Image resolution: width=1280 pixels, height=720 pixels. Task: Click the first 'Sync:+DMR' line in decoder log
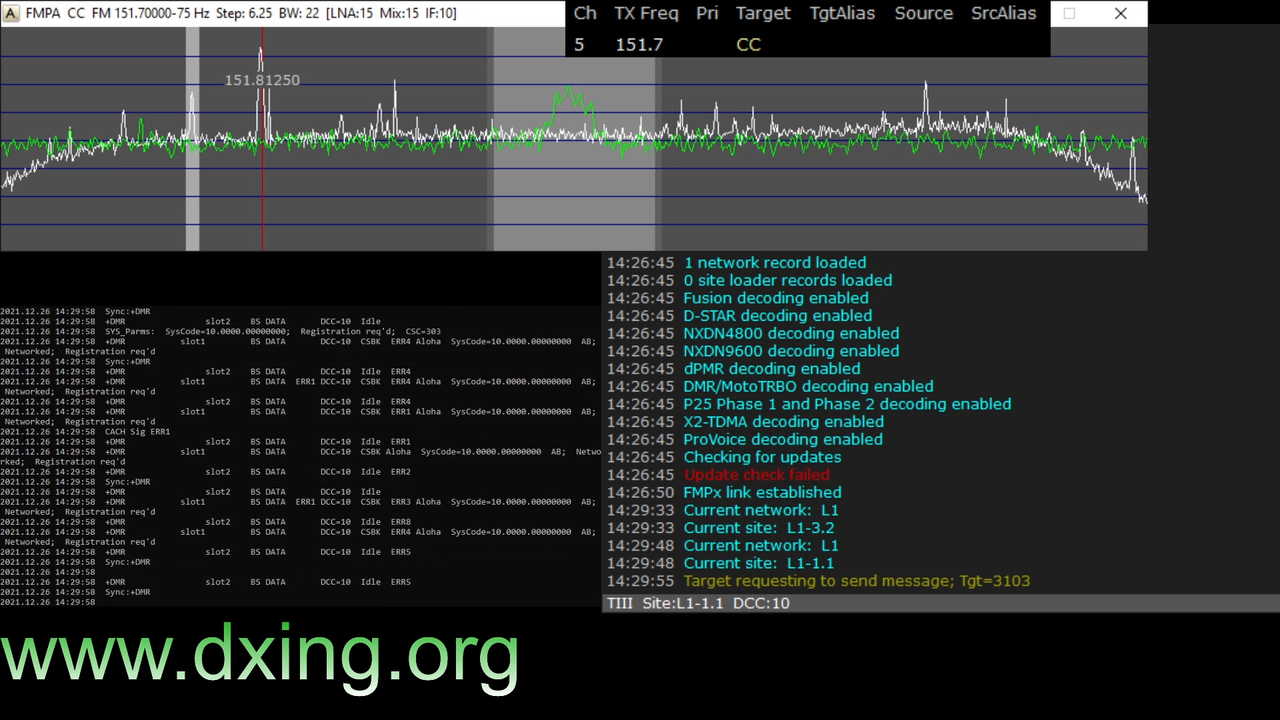(75, 311)
